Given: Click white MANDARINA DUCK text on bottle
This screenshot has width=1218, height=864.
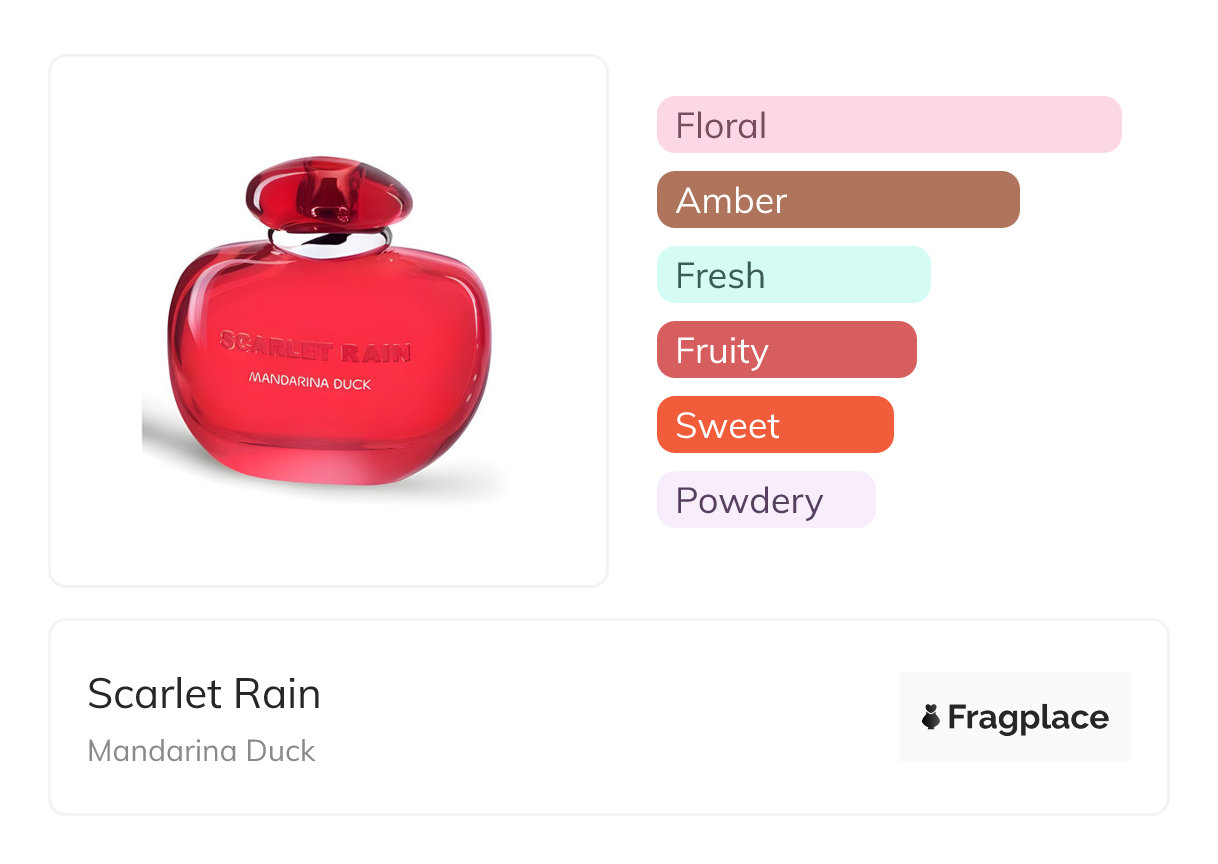Looking at the screenshot, I should click(308, 381).
